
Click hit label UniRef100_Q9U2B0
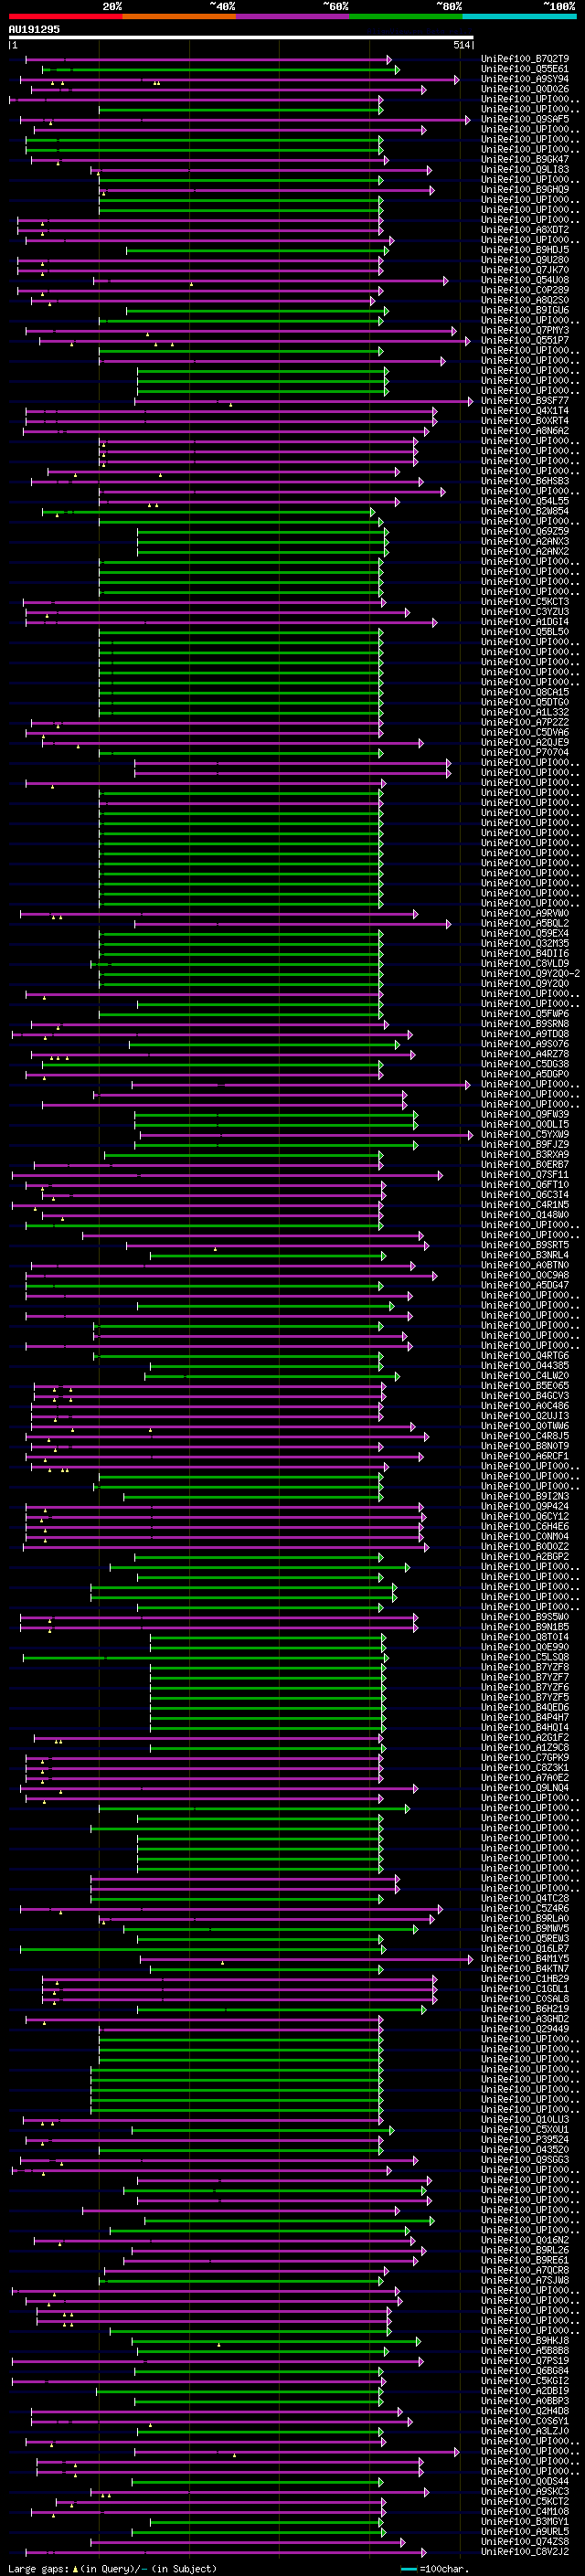pos(525,260)
